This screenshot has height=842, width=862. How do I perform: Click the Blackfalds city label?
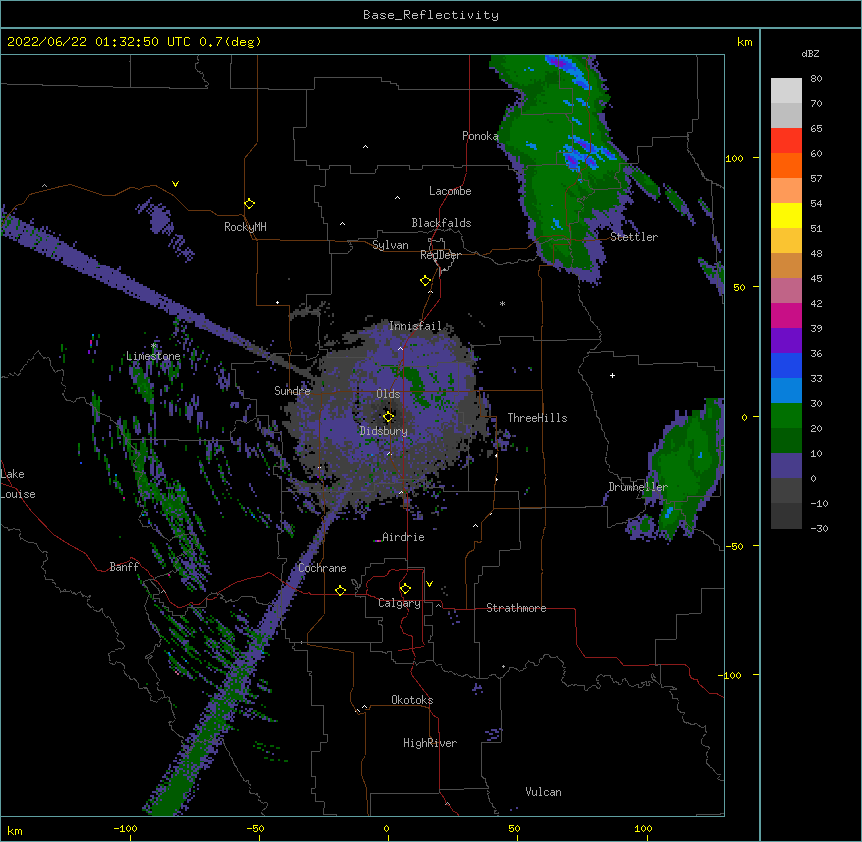[x=441, y=223]
